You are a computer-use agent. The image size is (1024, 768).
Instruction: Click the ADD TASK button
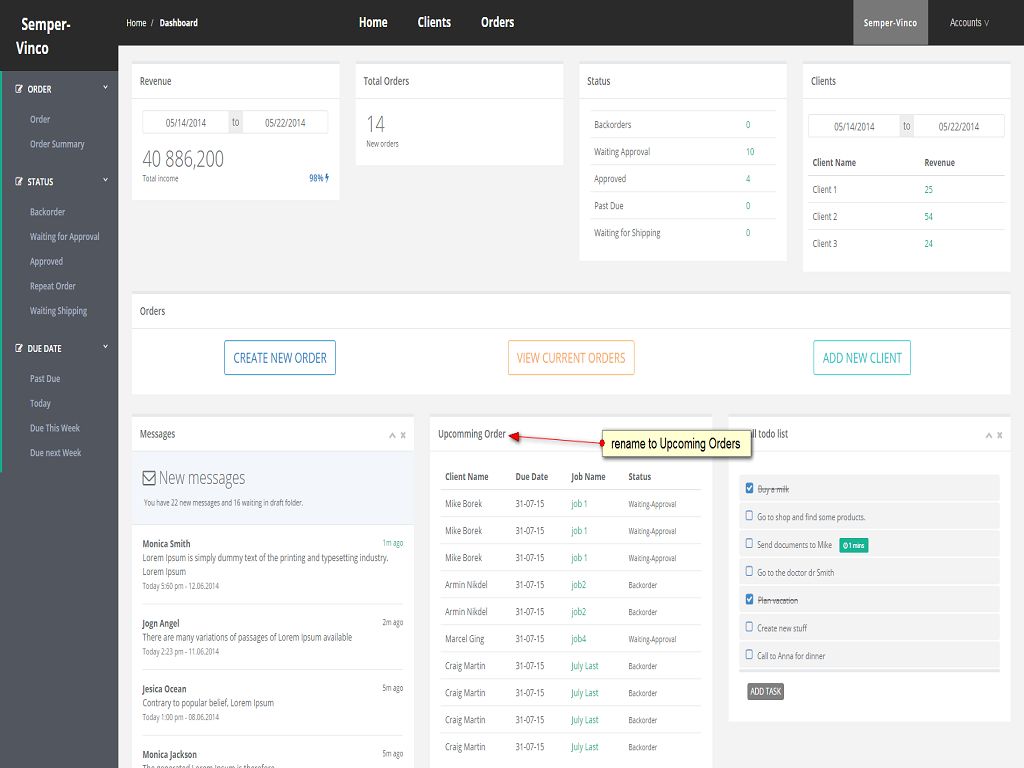(x=765, y=691)
